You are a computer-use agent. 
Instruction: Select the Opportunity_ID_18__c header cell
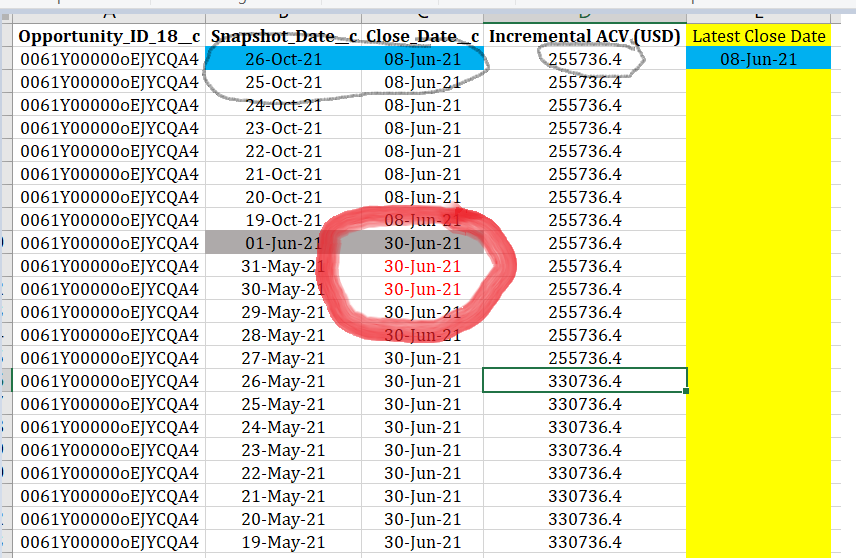pos(109,36)
